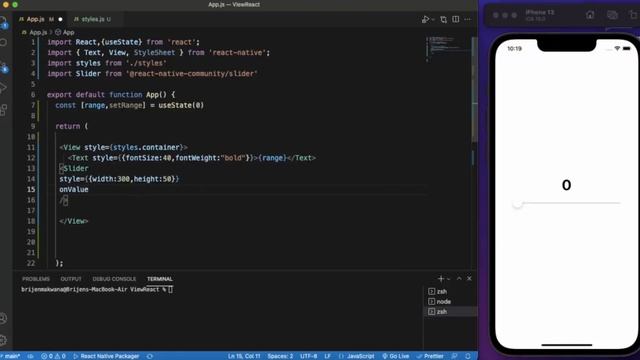Minimize the VS Code window
Image resolution: width=640 pixels, height=360 pixels.
point(6,4)
